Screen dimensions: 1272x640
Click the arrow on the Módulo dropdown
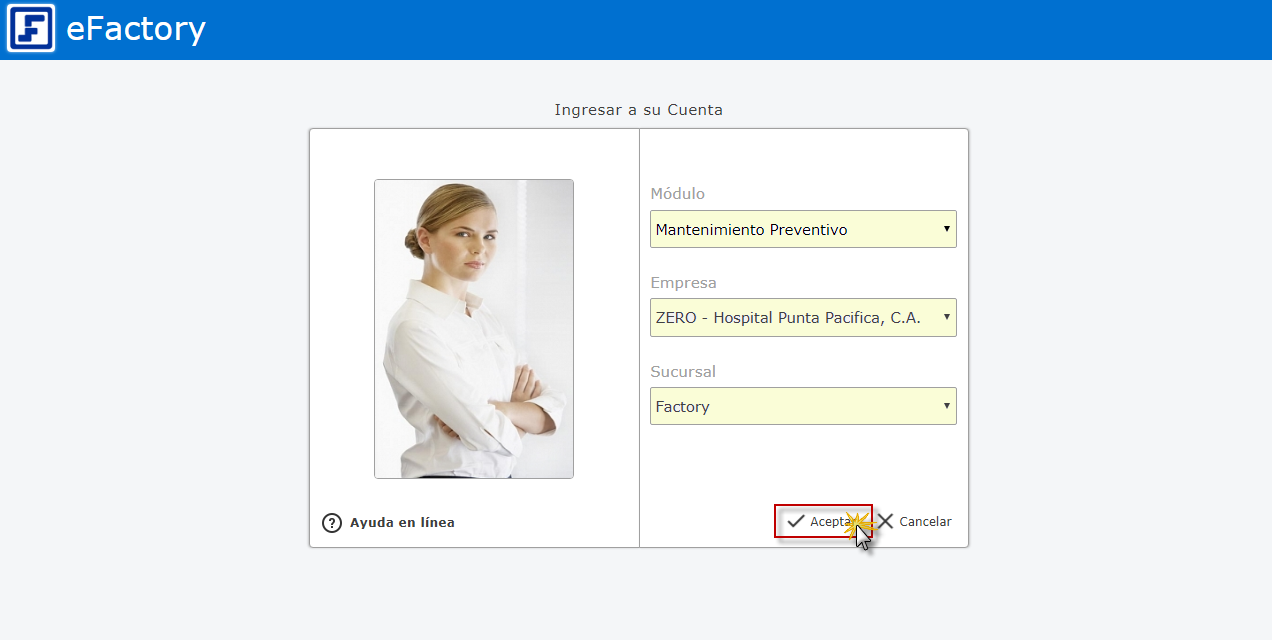coord(946,229)
